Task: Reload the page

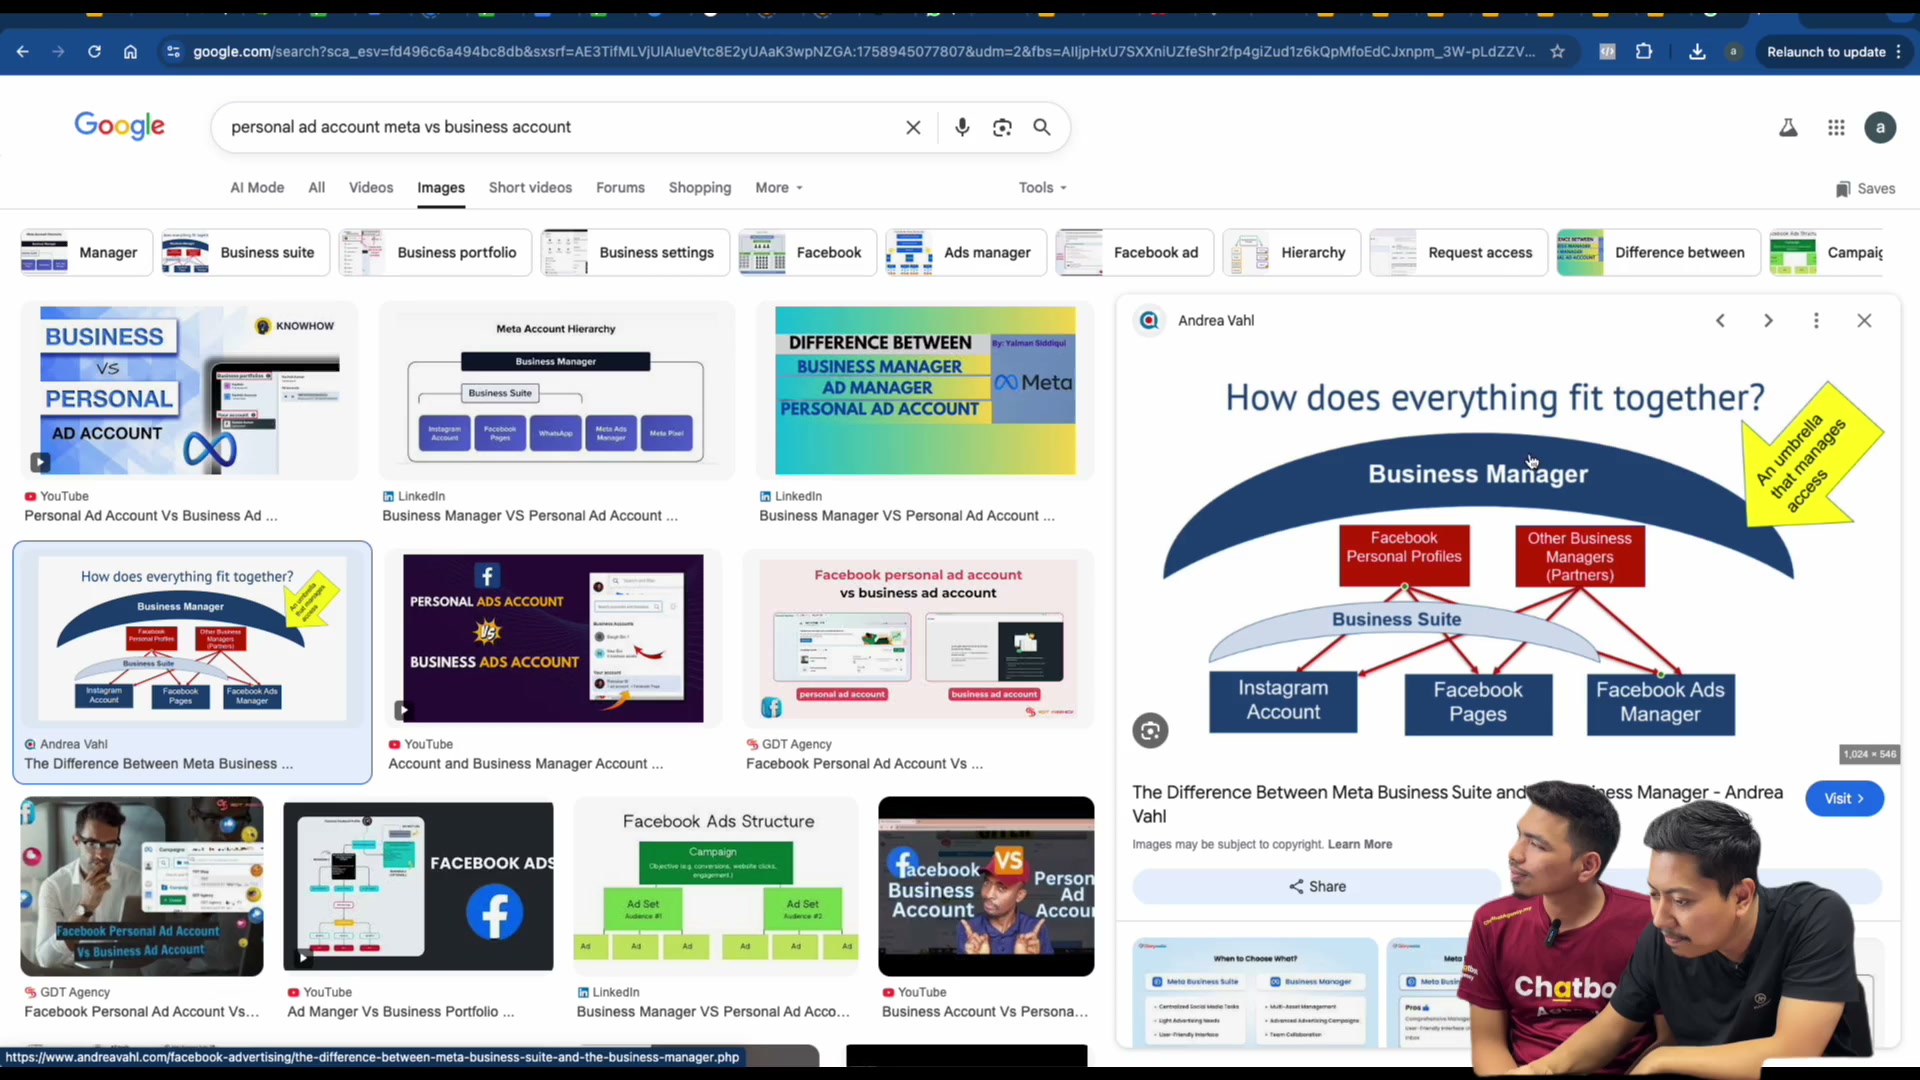Action: point(94,52)
